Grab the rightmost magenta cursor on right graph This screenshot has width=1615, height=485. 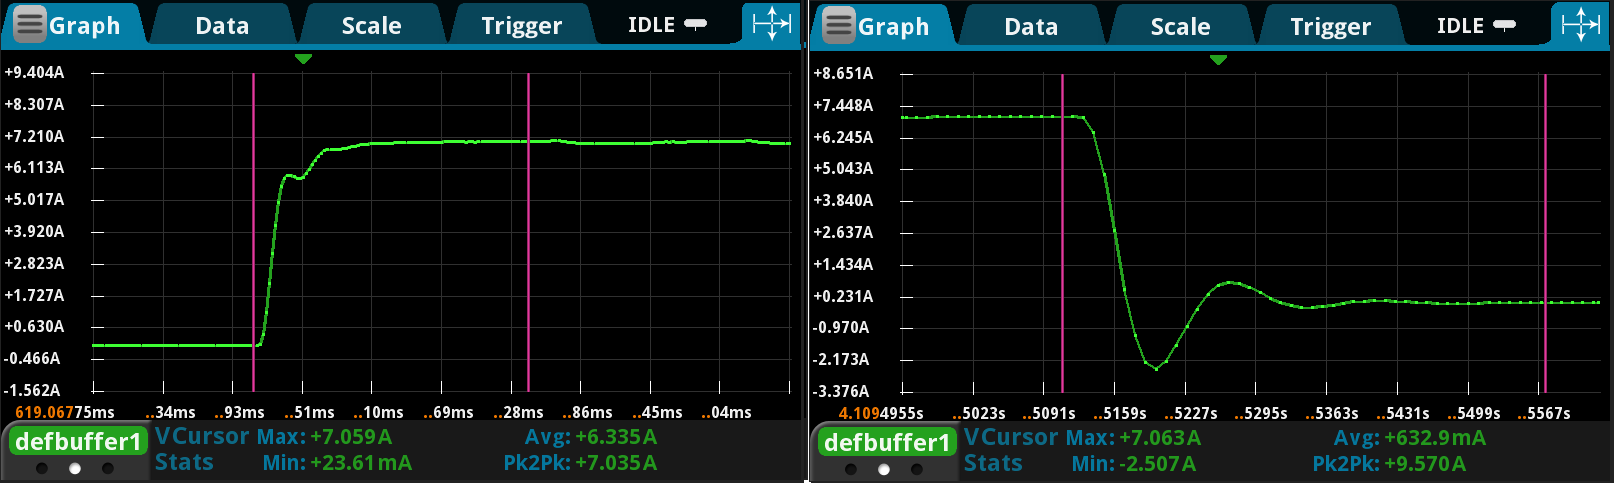pyautogui.click(x=1545, y=230)
